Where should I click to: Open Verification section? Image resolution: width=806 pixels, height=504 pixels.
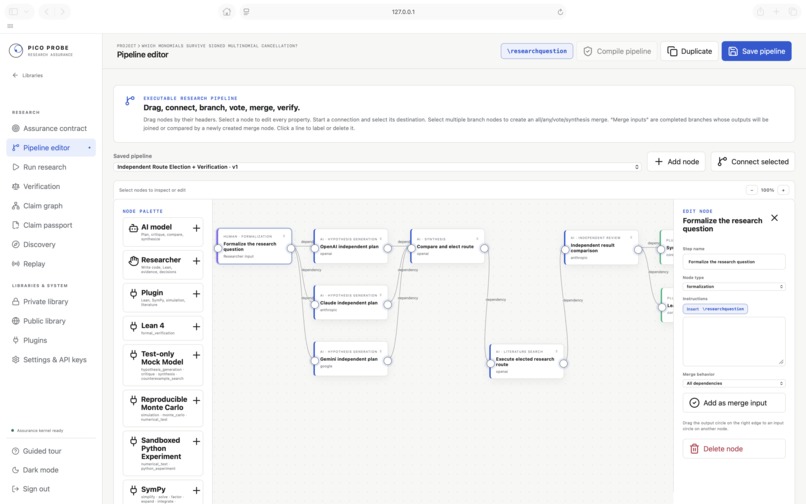pos(51,186)
